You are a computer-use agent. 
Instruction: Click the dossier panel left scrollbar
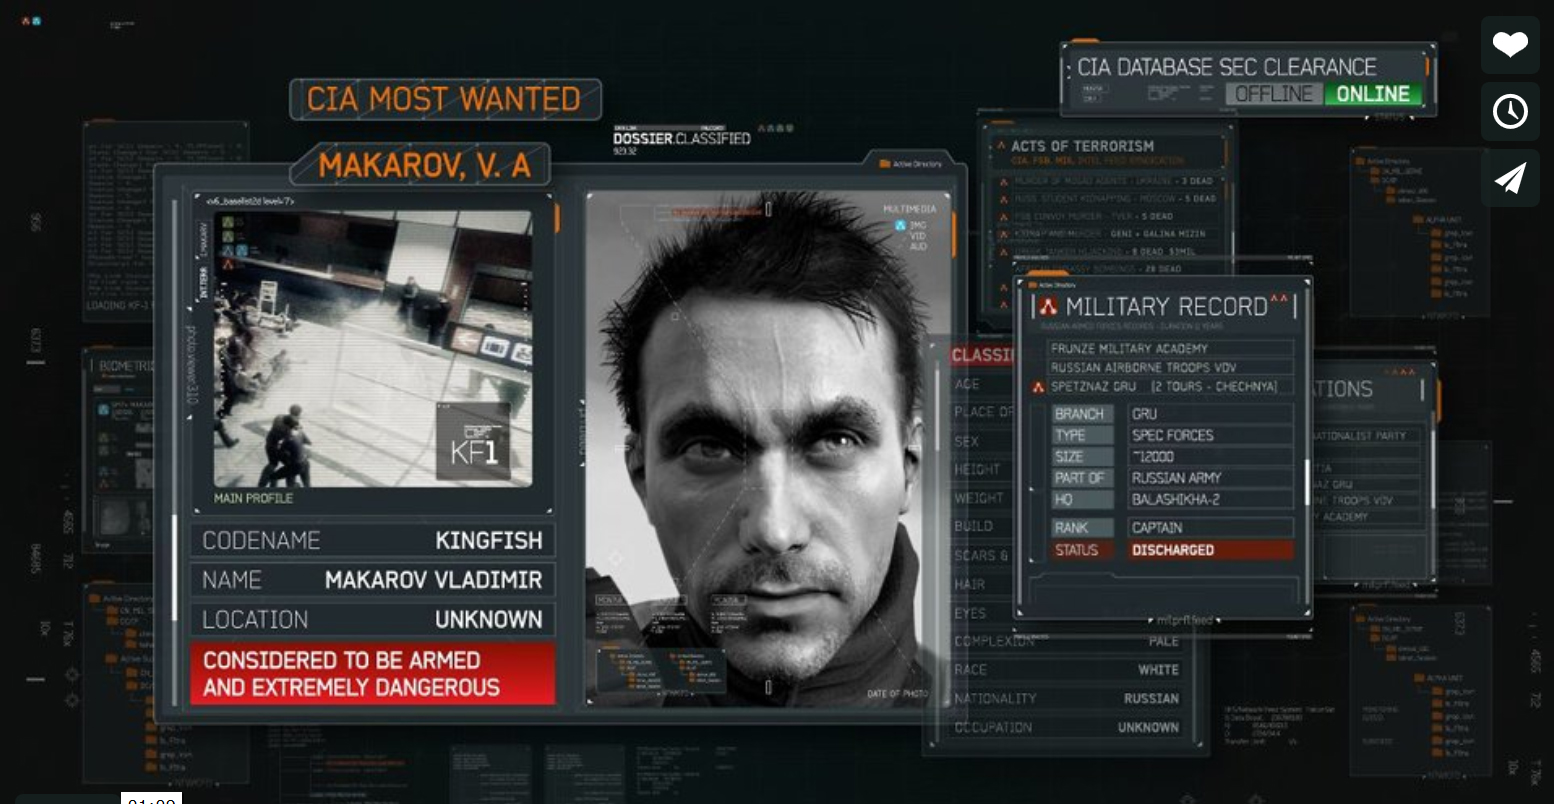[x=176, y=568]
